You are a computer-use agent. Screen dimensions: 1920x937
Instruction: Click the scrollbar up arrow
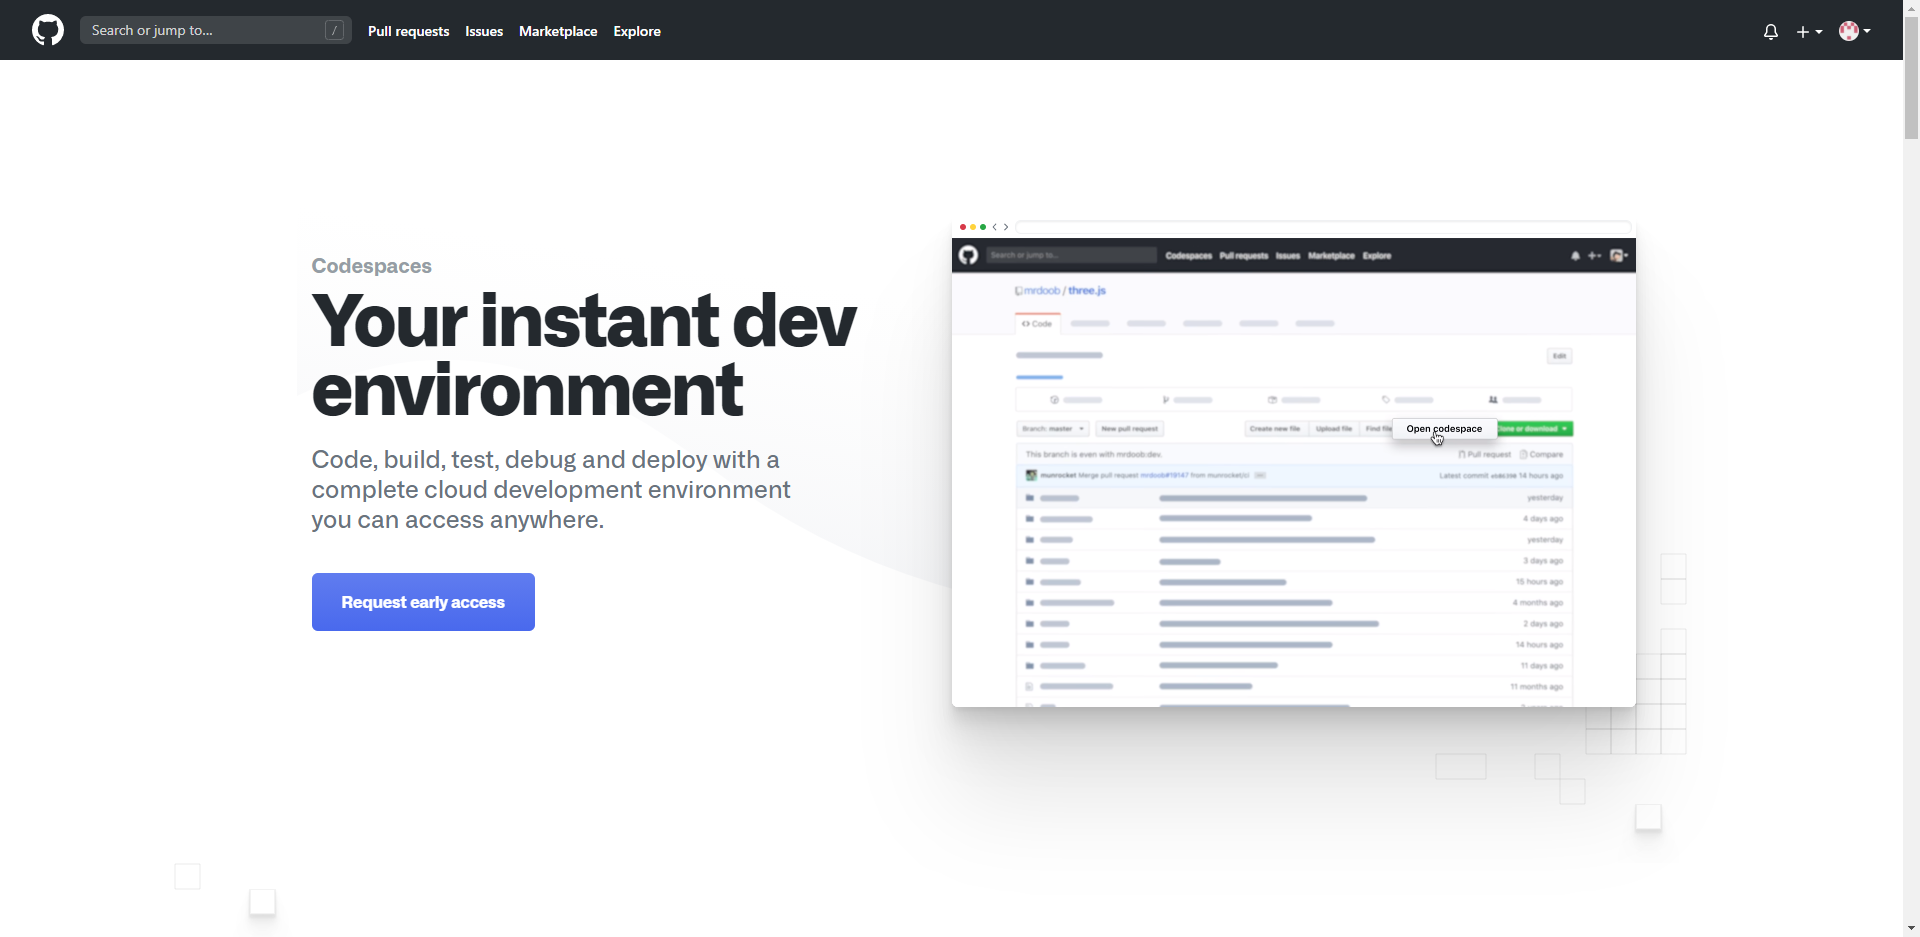(x=1911, y=7)
